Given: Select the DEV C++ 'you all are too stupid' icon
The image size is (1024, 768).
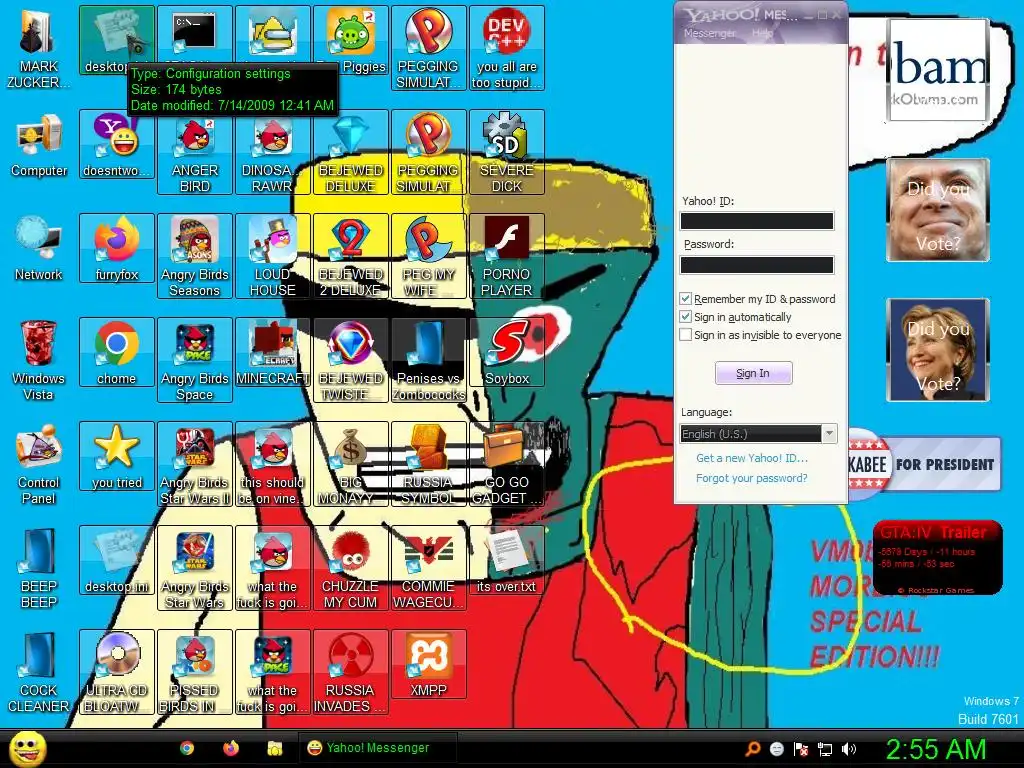Looking at the screenshot, I should [507, 48].
